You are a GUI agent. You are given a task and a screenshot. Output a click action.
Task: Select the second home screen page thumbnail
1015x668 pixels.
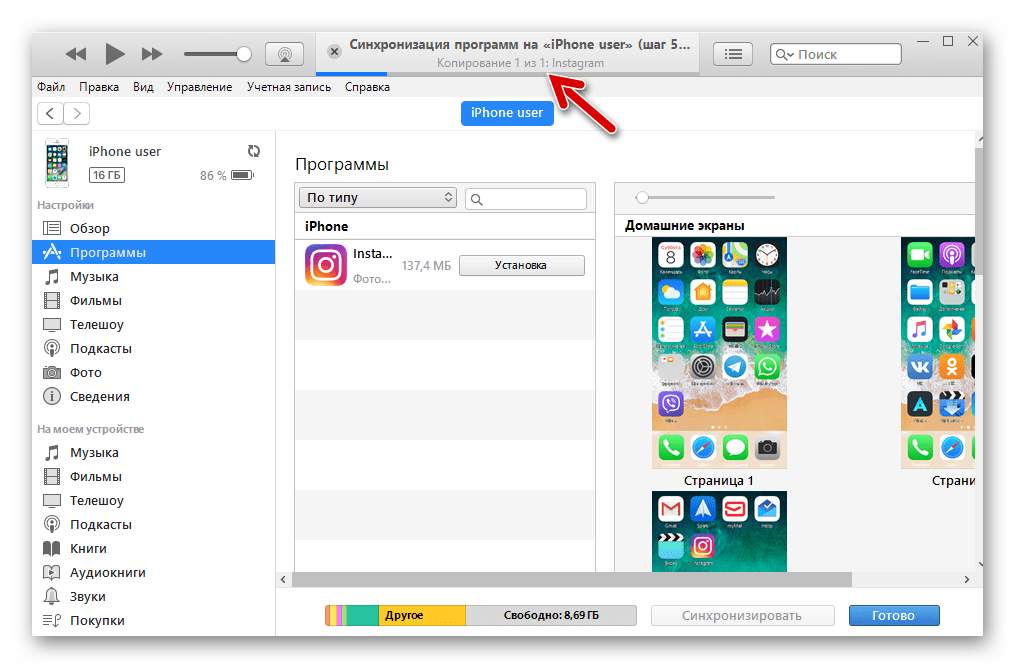938,353
